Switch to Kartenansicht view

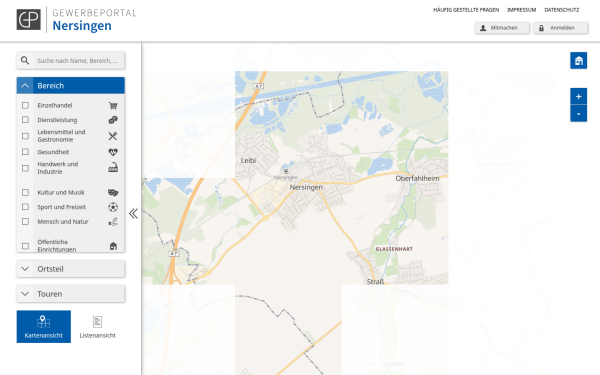[x=44, y=326]
